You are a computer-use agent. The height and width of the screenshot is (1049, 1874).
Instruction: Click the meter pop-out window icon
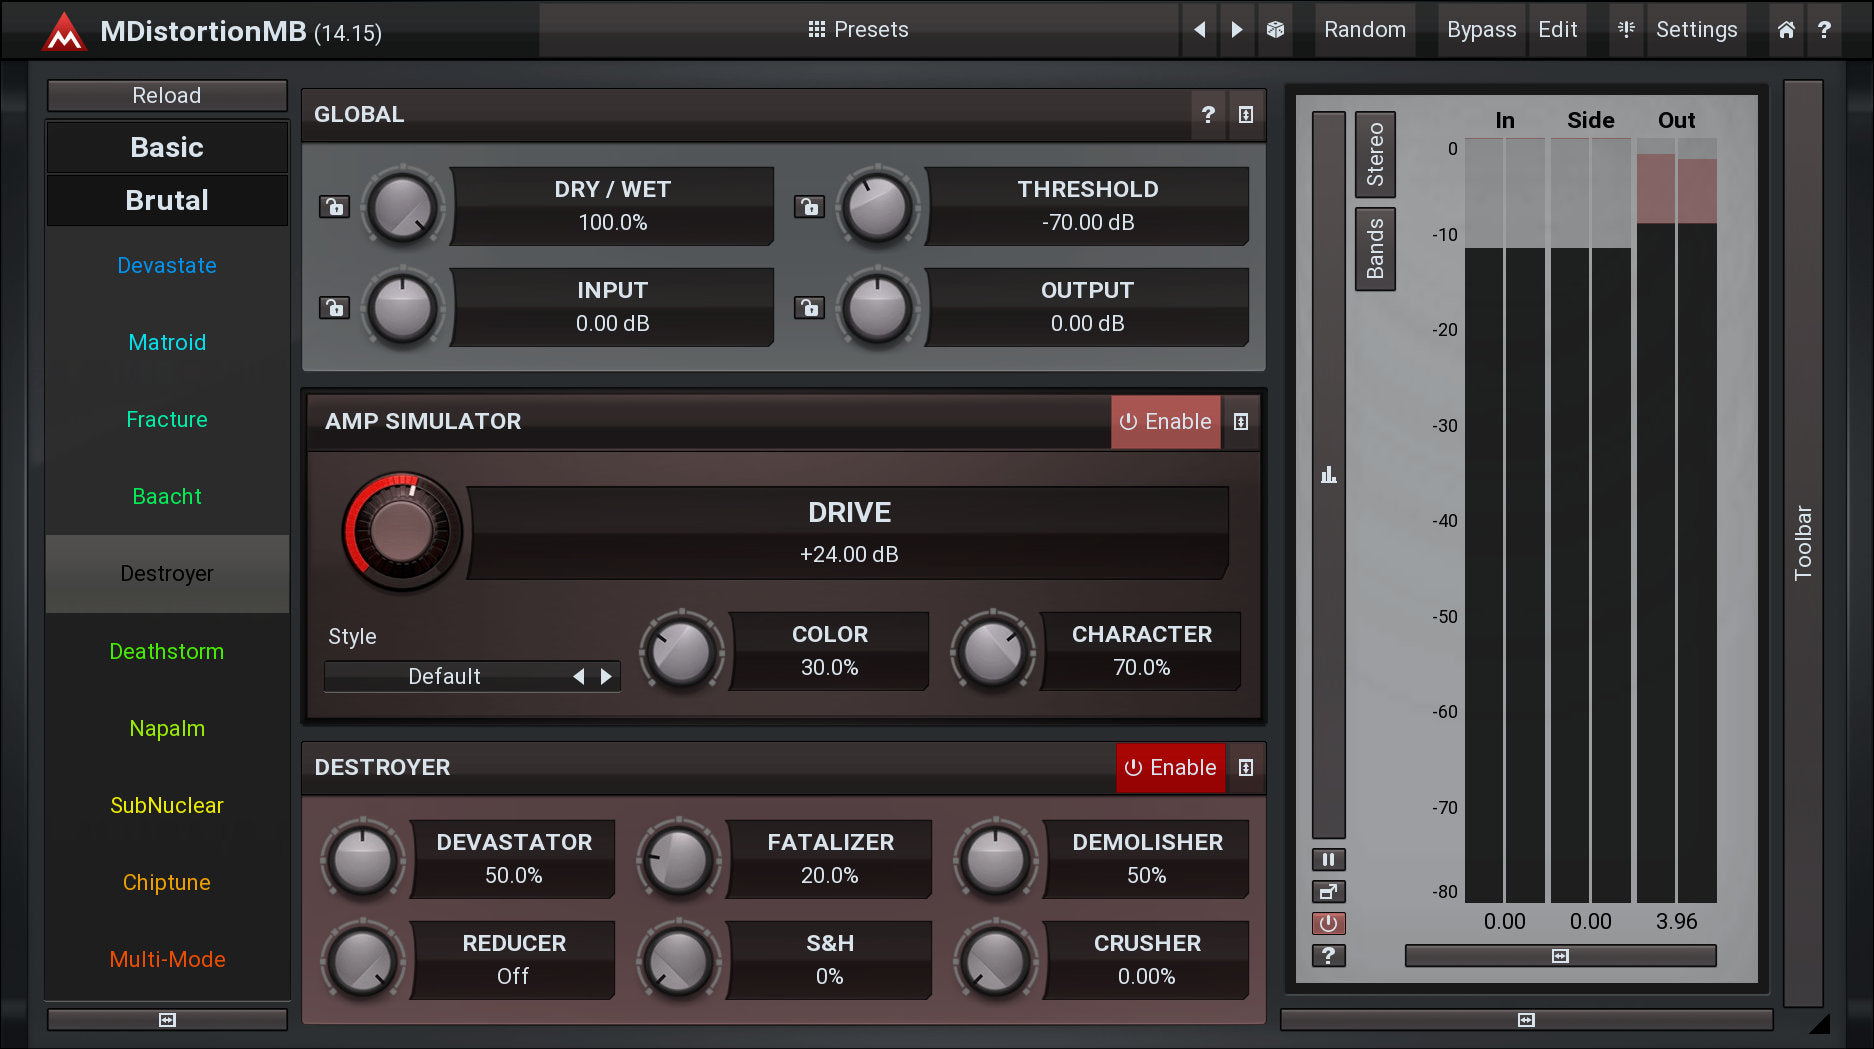pos(1328,891)
